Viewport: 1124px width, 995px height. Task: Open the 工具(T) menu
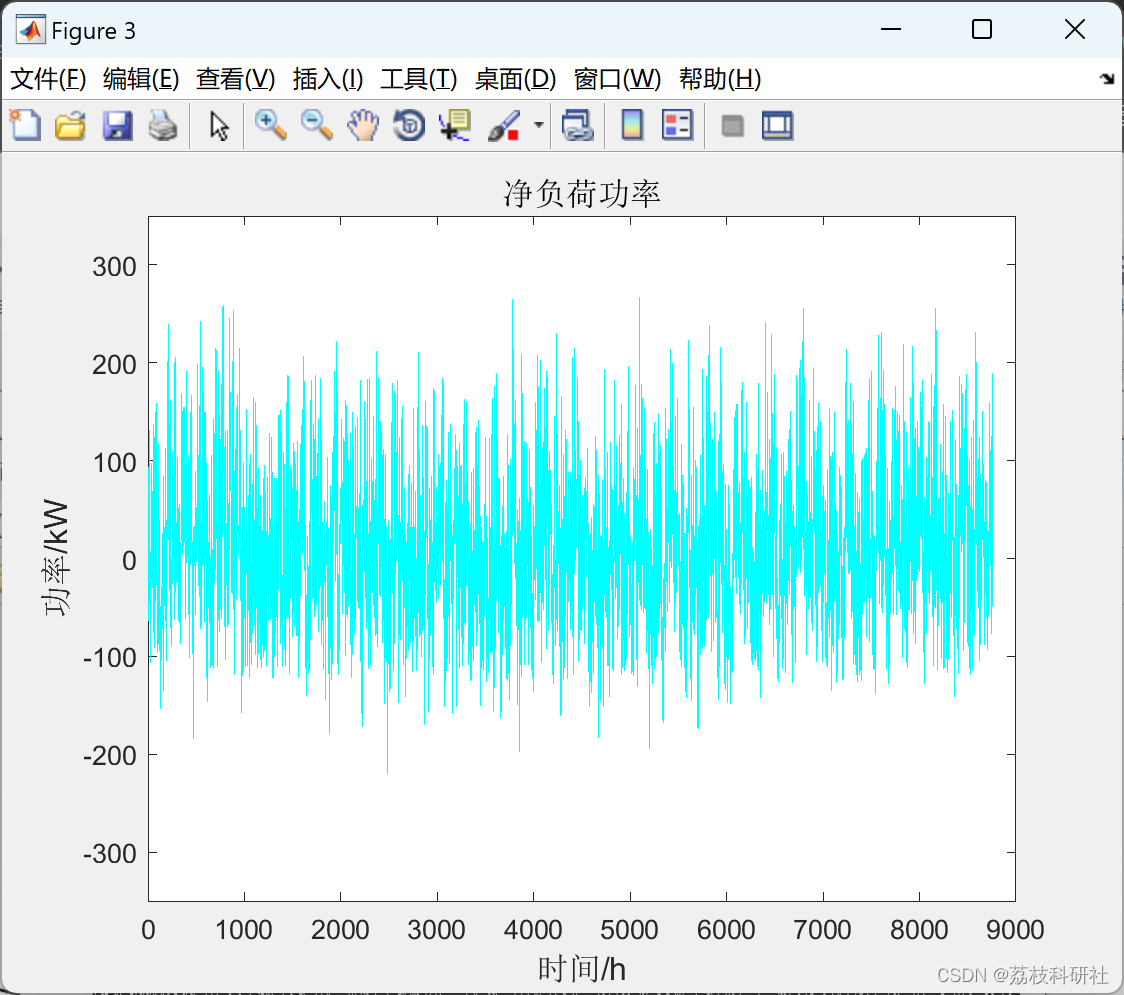click(x=419, y=79)
